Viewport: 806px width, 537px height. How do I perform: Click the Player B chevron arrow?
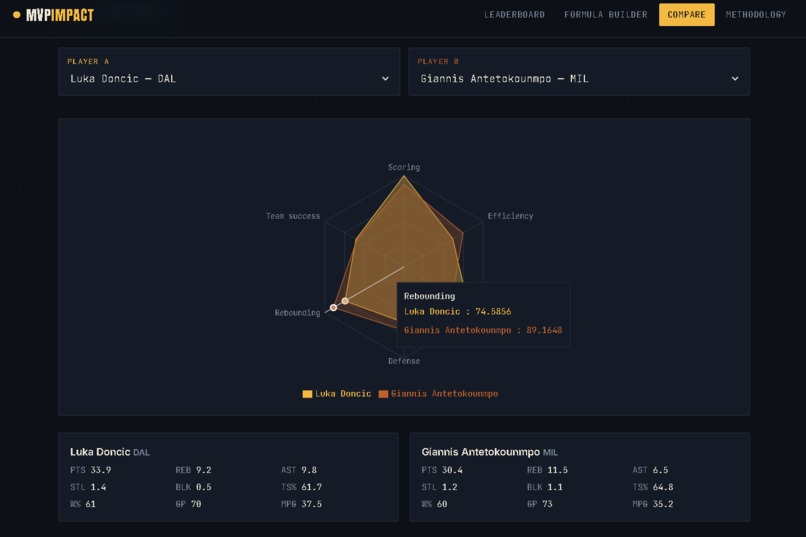(x=735, y=79)
